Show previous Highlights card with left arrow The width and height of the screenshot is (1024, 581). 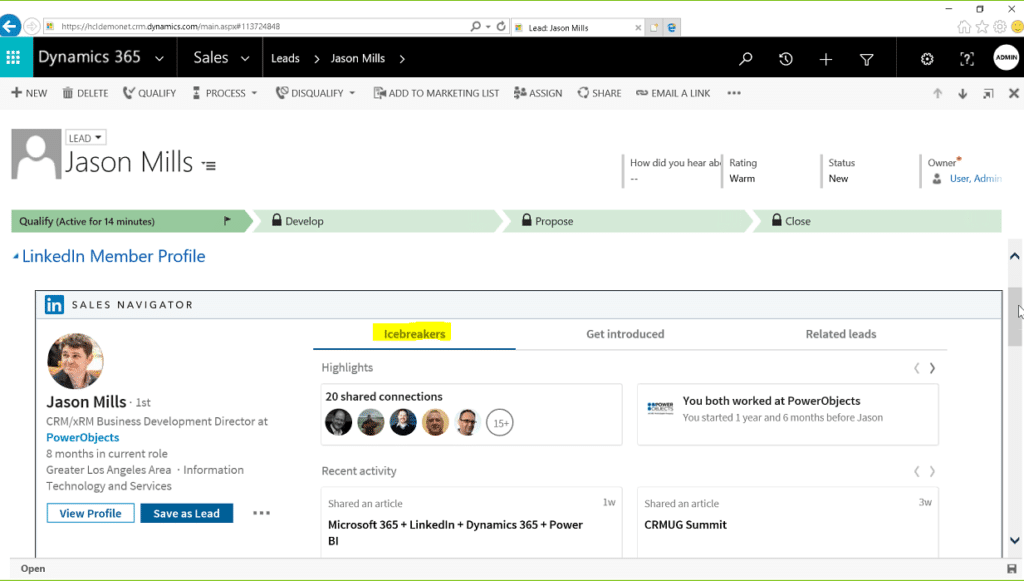click(916, 368)
